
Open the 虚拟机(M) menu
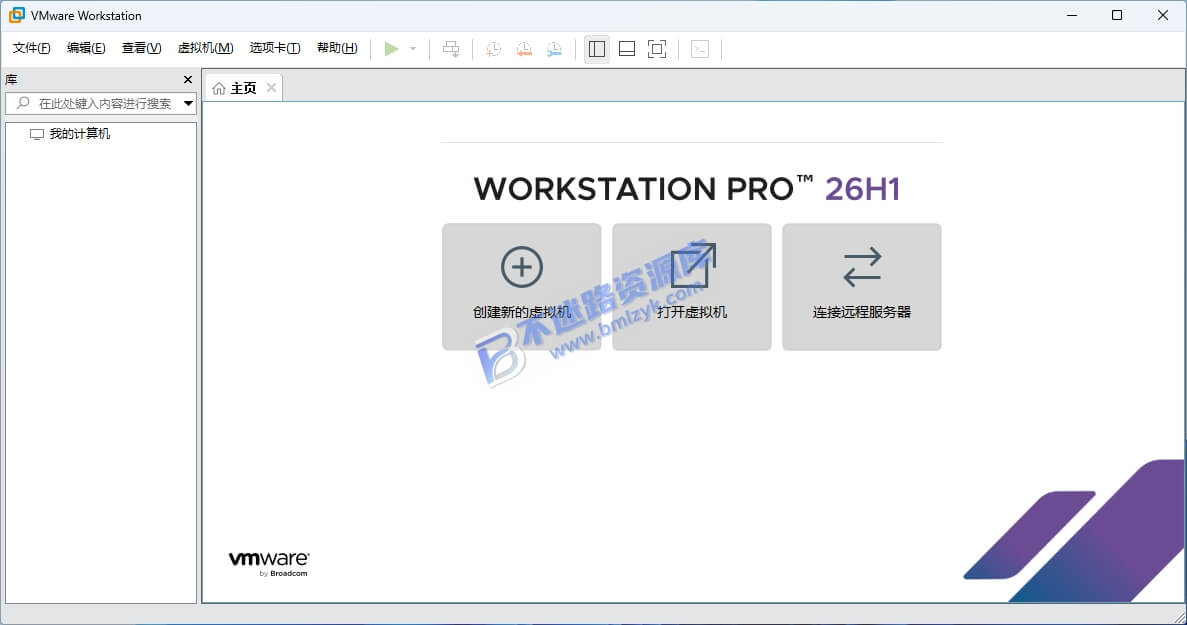click(x=205, y=48)
